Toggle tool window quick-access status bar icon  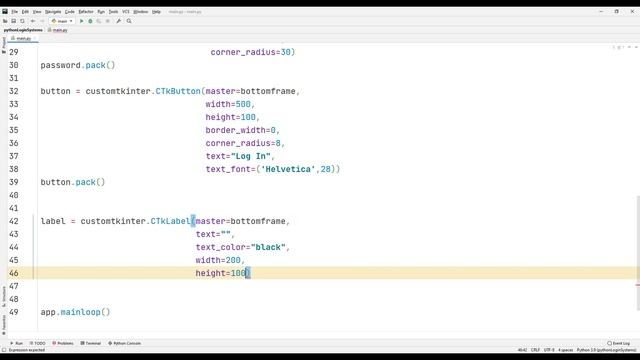pos(4,350)
